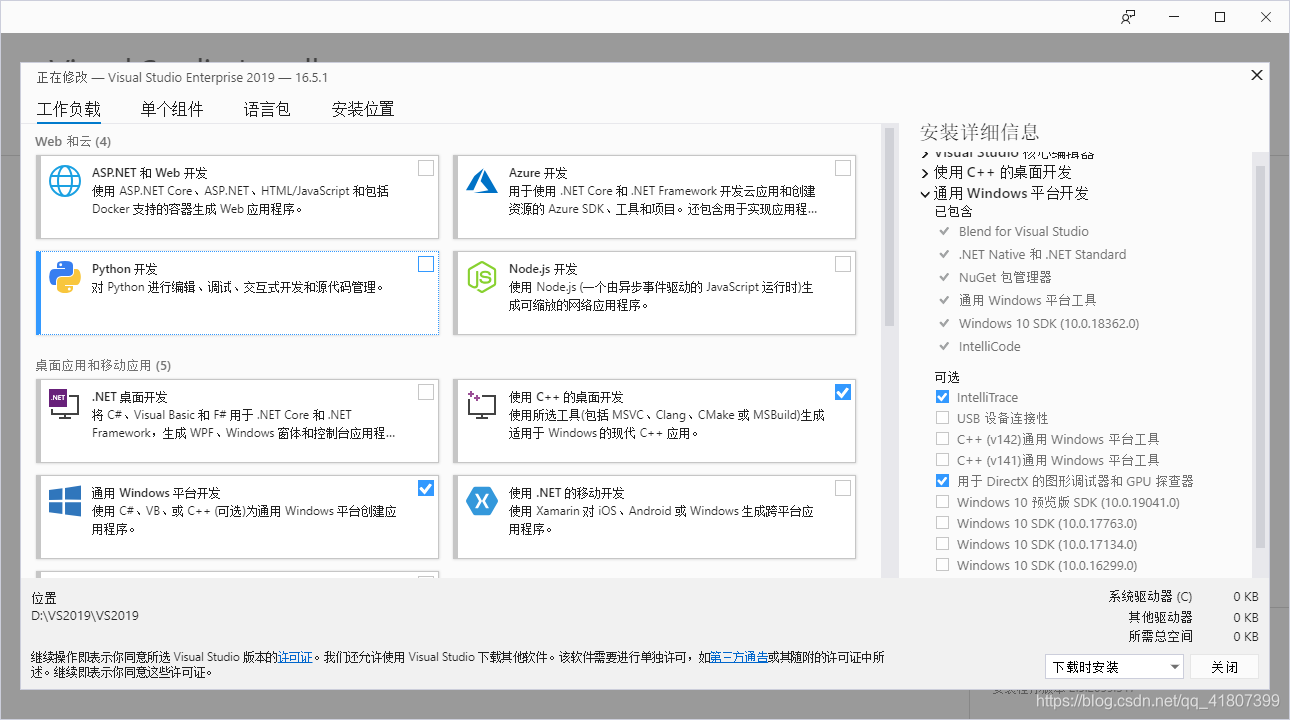Click the C++ desktop development monitor icon
1290x720 pixels.
click(x=482, y=404)
